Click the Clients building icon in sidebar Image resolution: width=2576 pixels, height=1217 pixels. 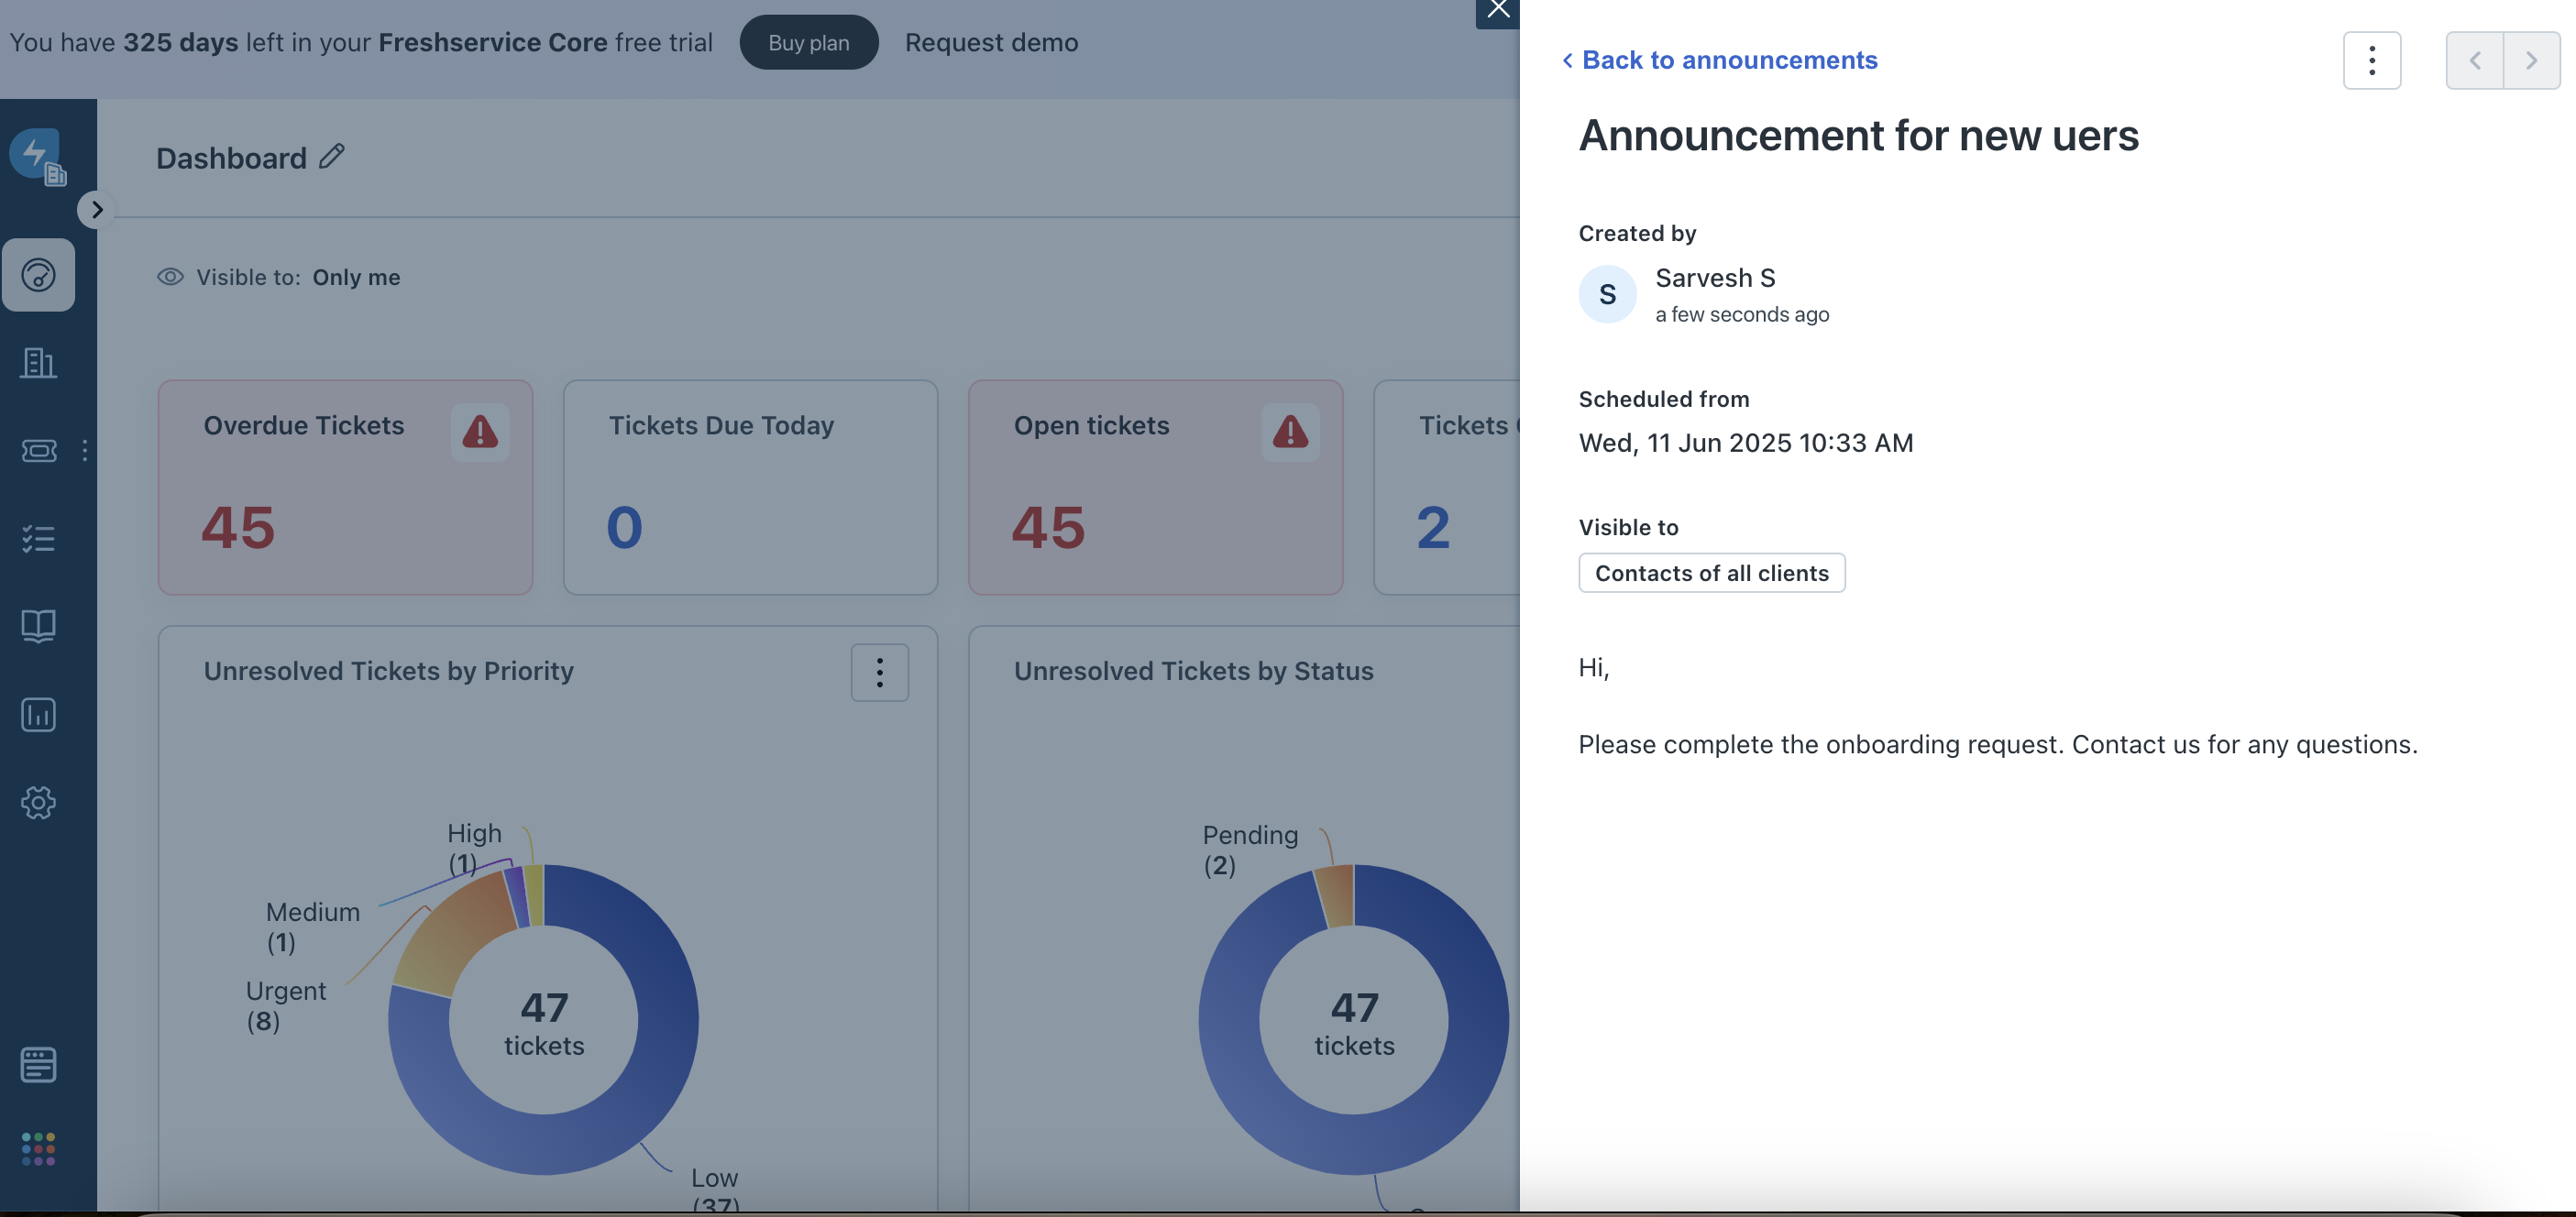pyautogui.click(x=38, y=363)
